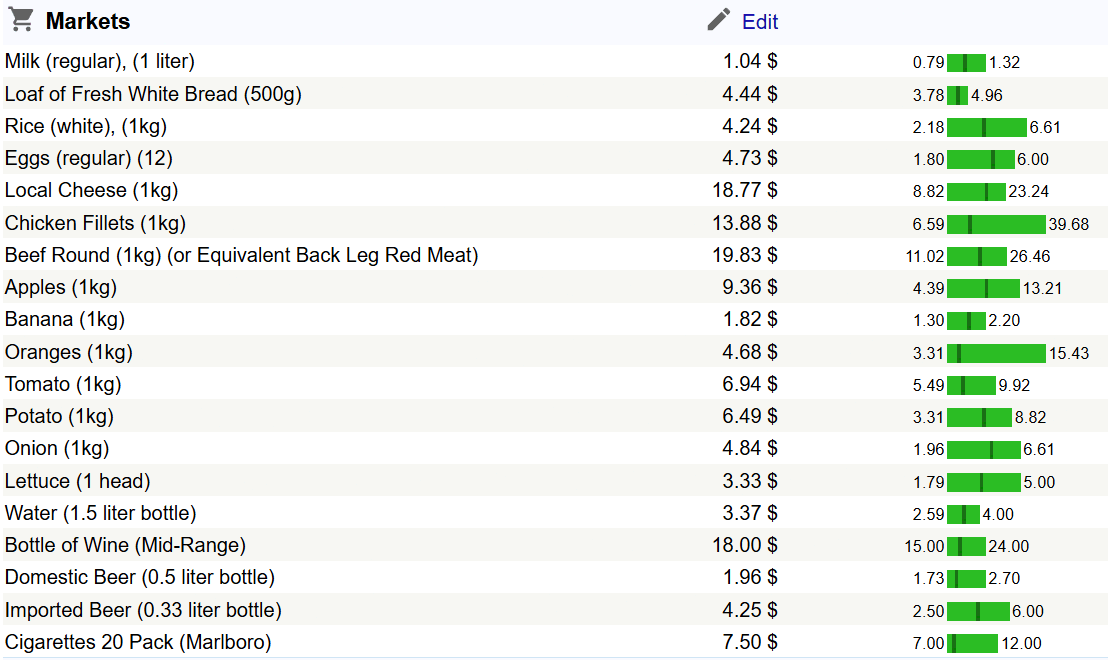Click the Rice (white) price range bar
Screen dimensions: 1108x660
(x=986, y=128)
